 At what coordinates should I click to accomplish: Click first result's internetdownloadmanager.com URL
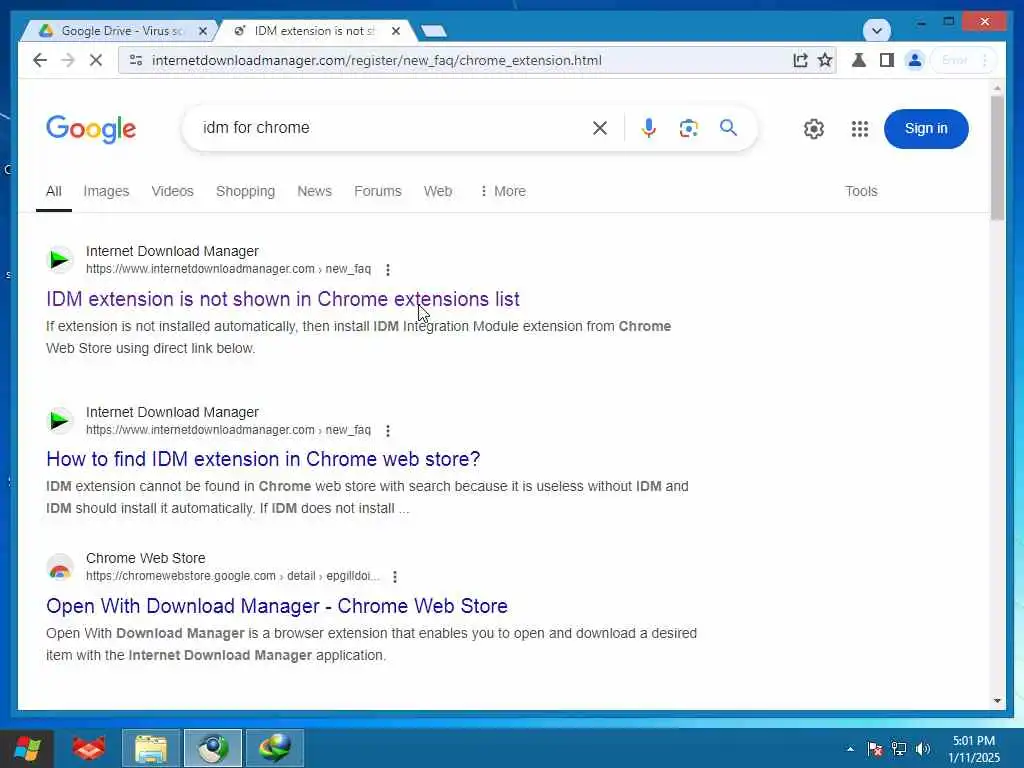[228, 268]
